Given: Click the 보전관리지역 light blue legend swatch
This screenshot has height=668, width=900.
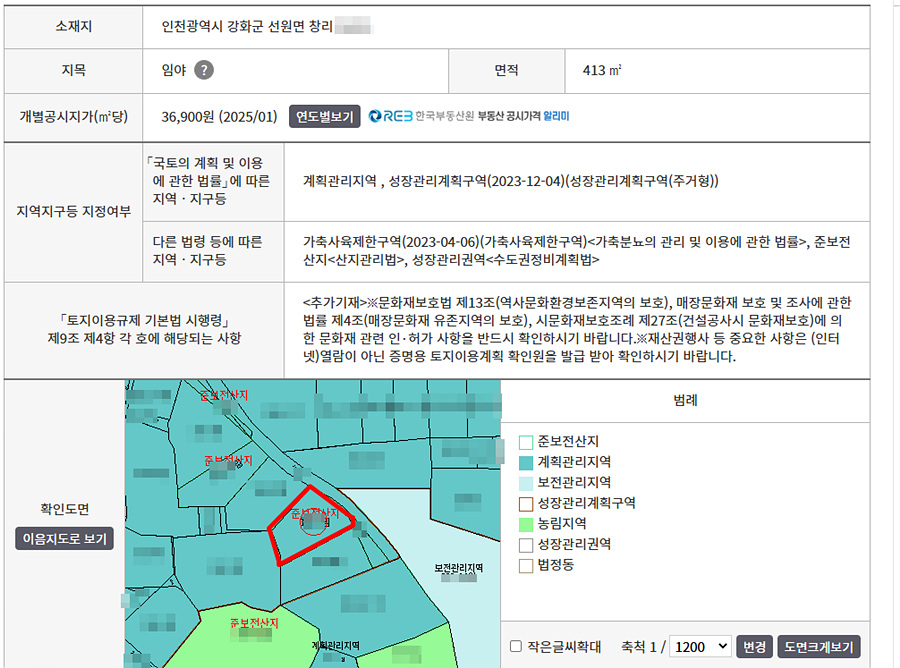Looking at the screenshot, I should [526, 482].
